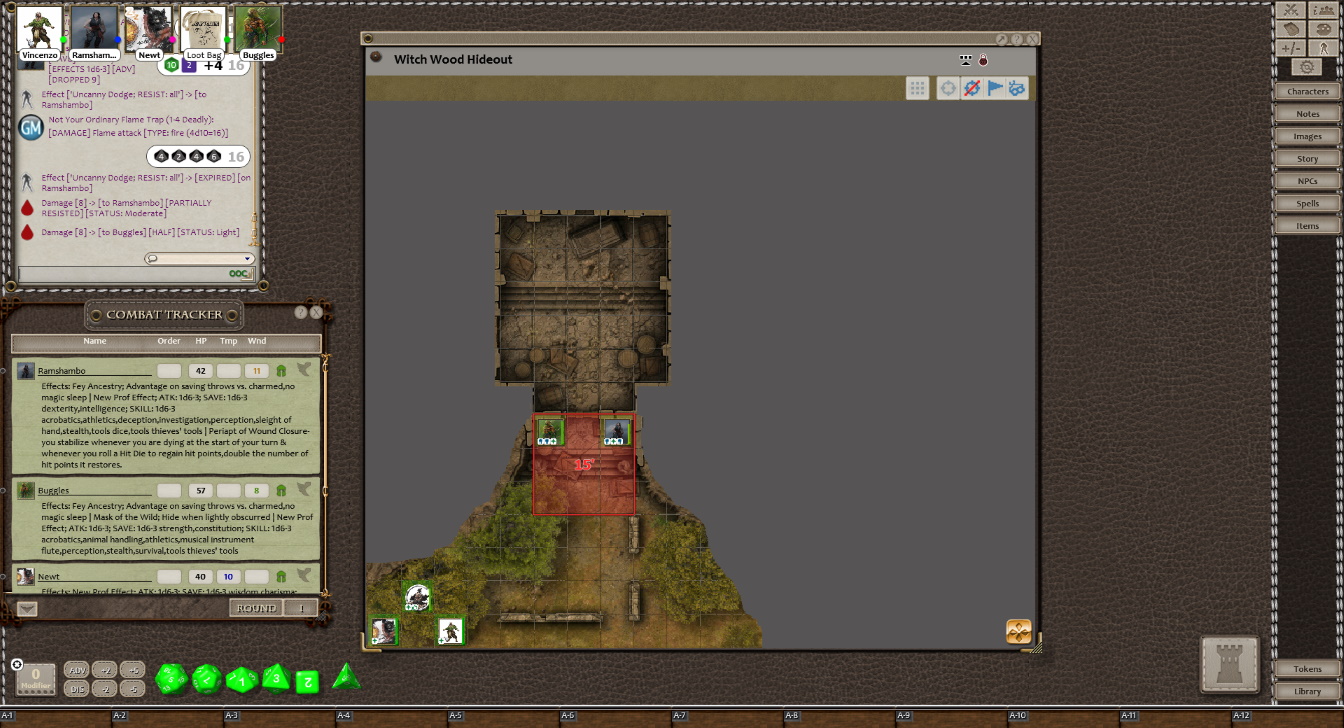The image size is (1344, 728).
Task: Expand the Combat Tracker menu arrow
Action: pyautogui.click(x=27, y=608)
